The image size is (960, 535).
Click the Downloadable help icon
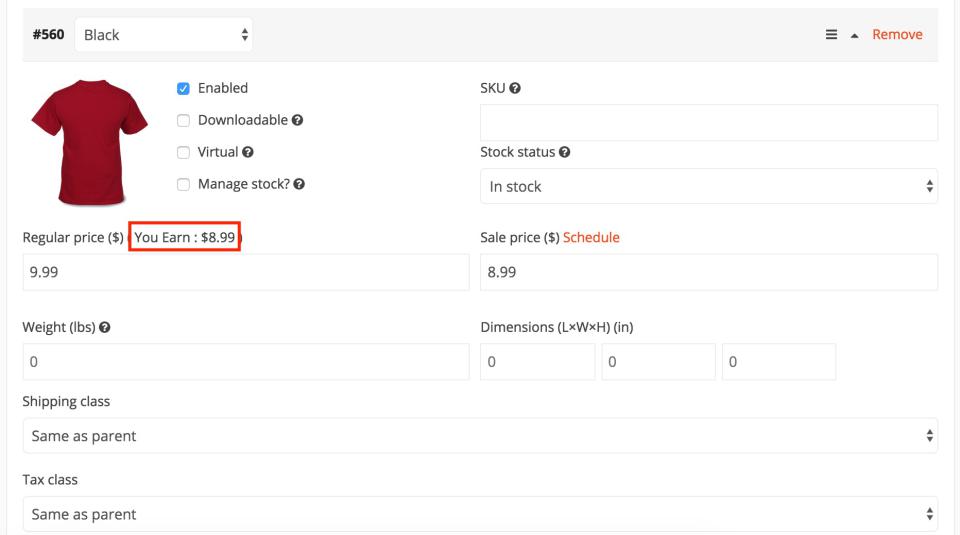[298, 121]
